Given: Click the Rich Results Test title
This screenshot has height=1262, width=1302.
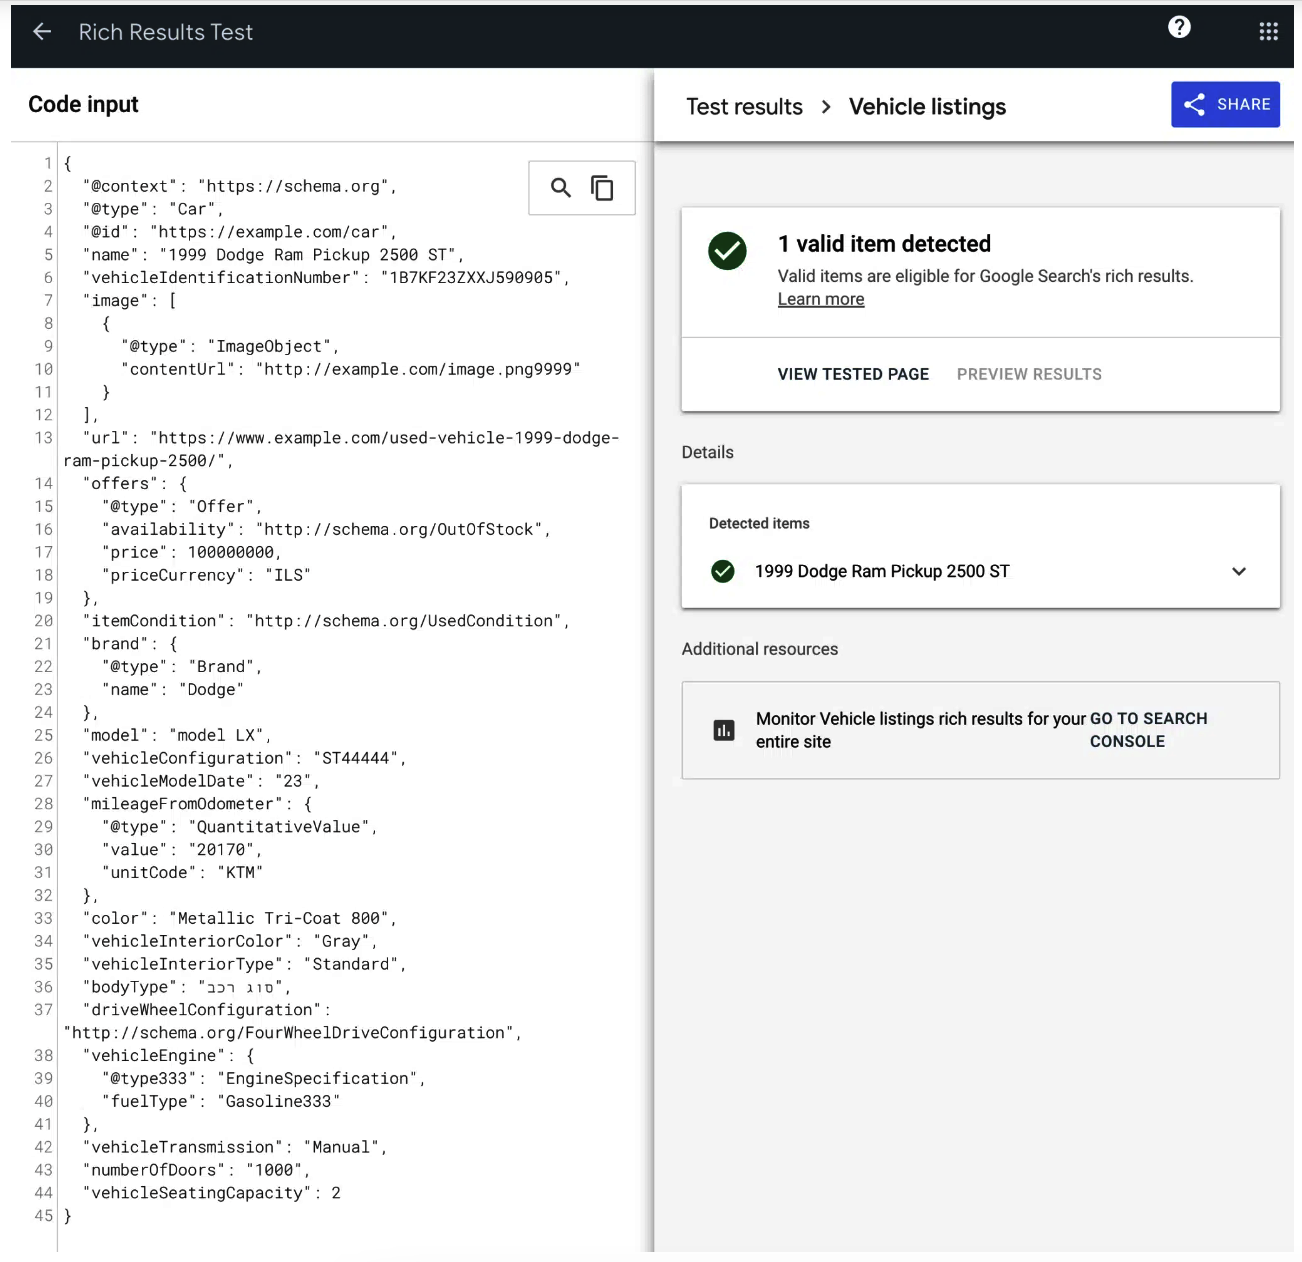Looking at the screenshot, I should (x=166, y=32).
